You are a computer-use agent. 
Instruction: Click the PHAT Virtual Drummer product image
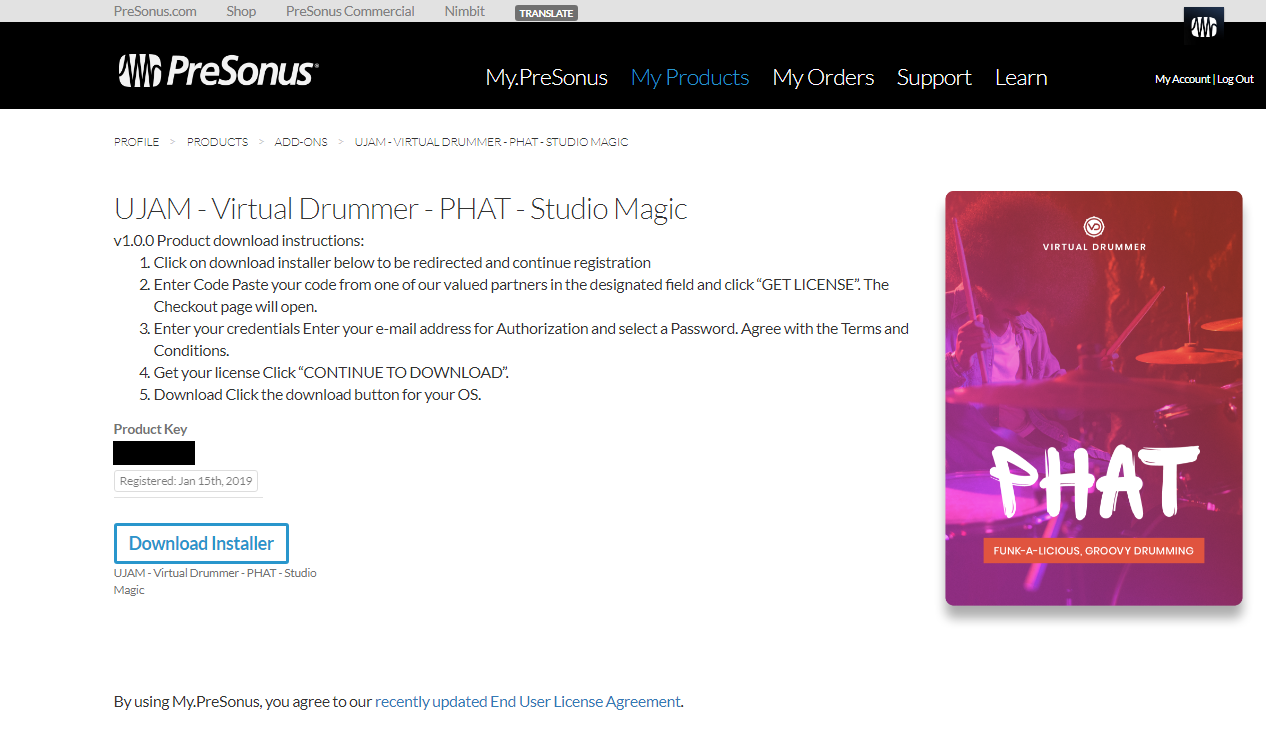[x=1094, y=398]
